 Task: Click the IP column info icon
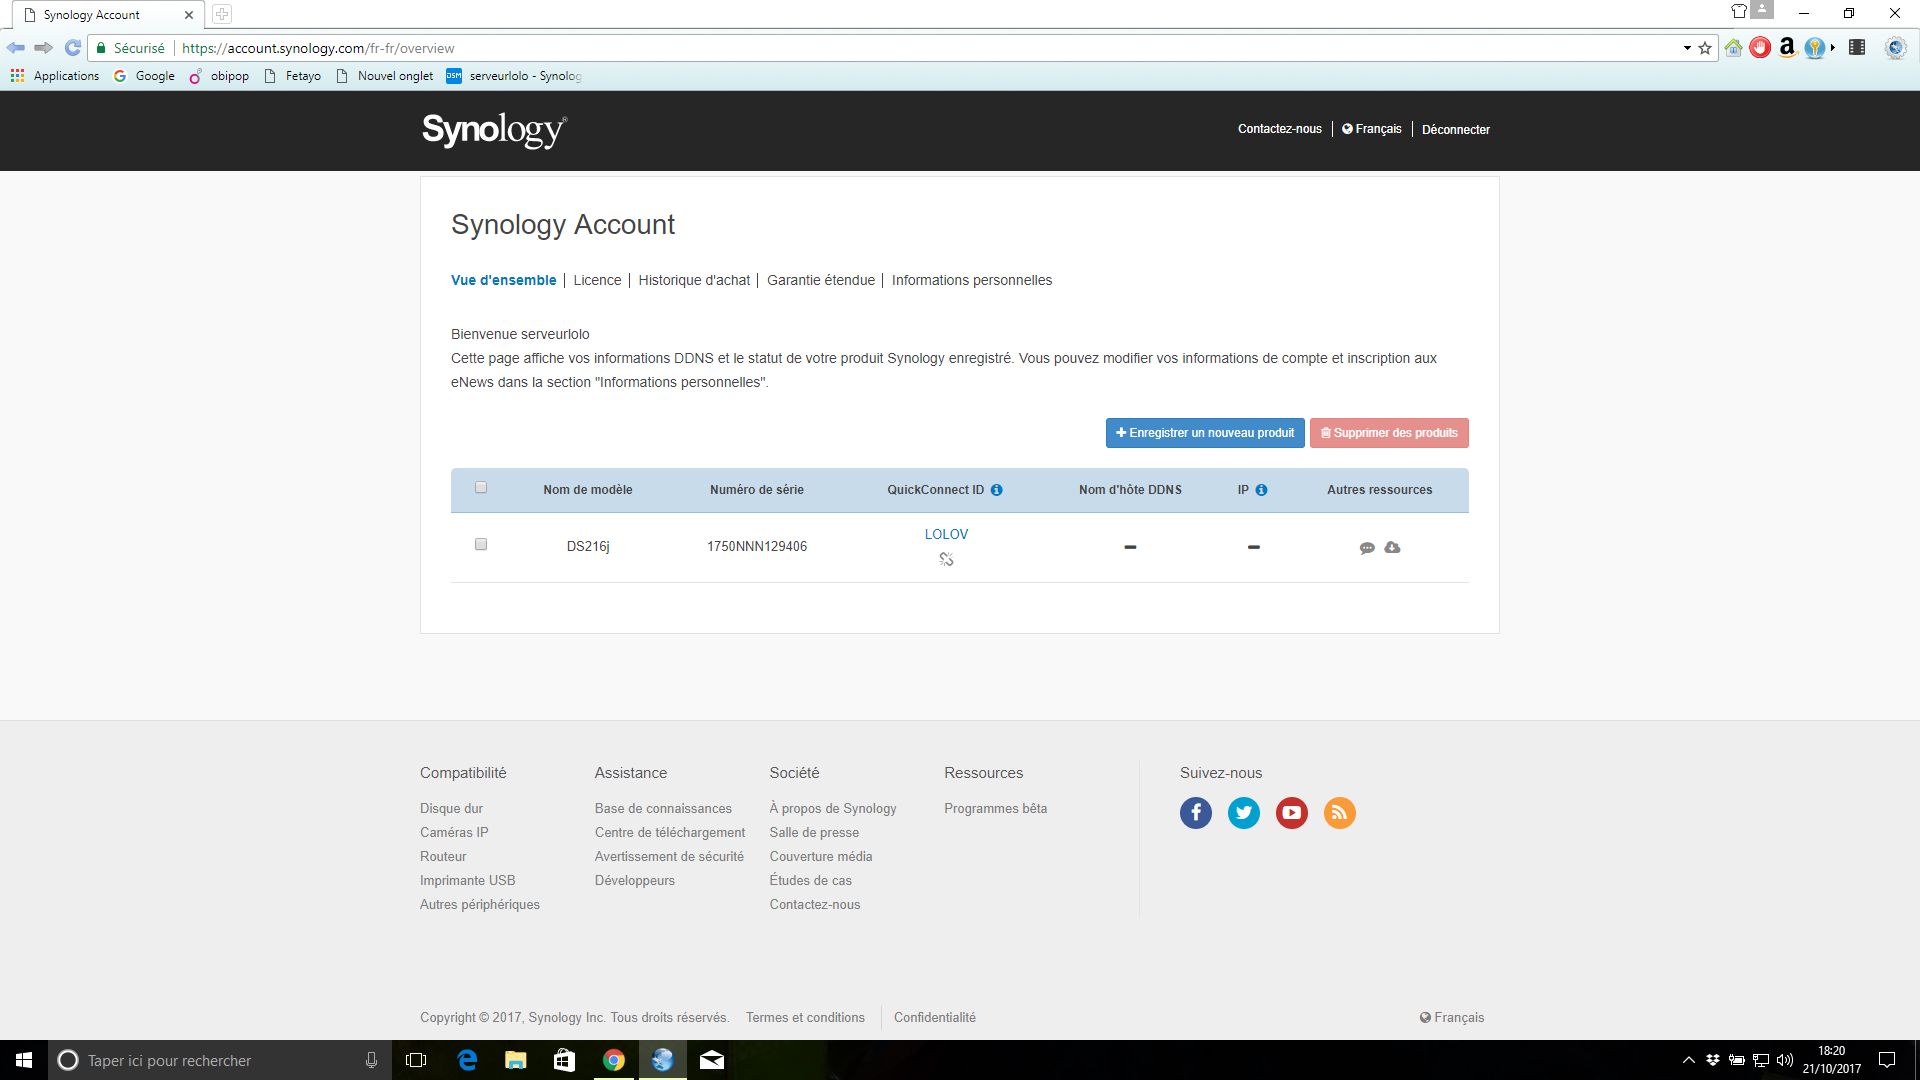click(1261, 490)
